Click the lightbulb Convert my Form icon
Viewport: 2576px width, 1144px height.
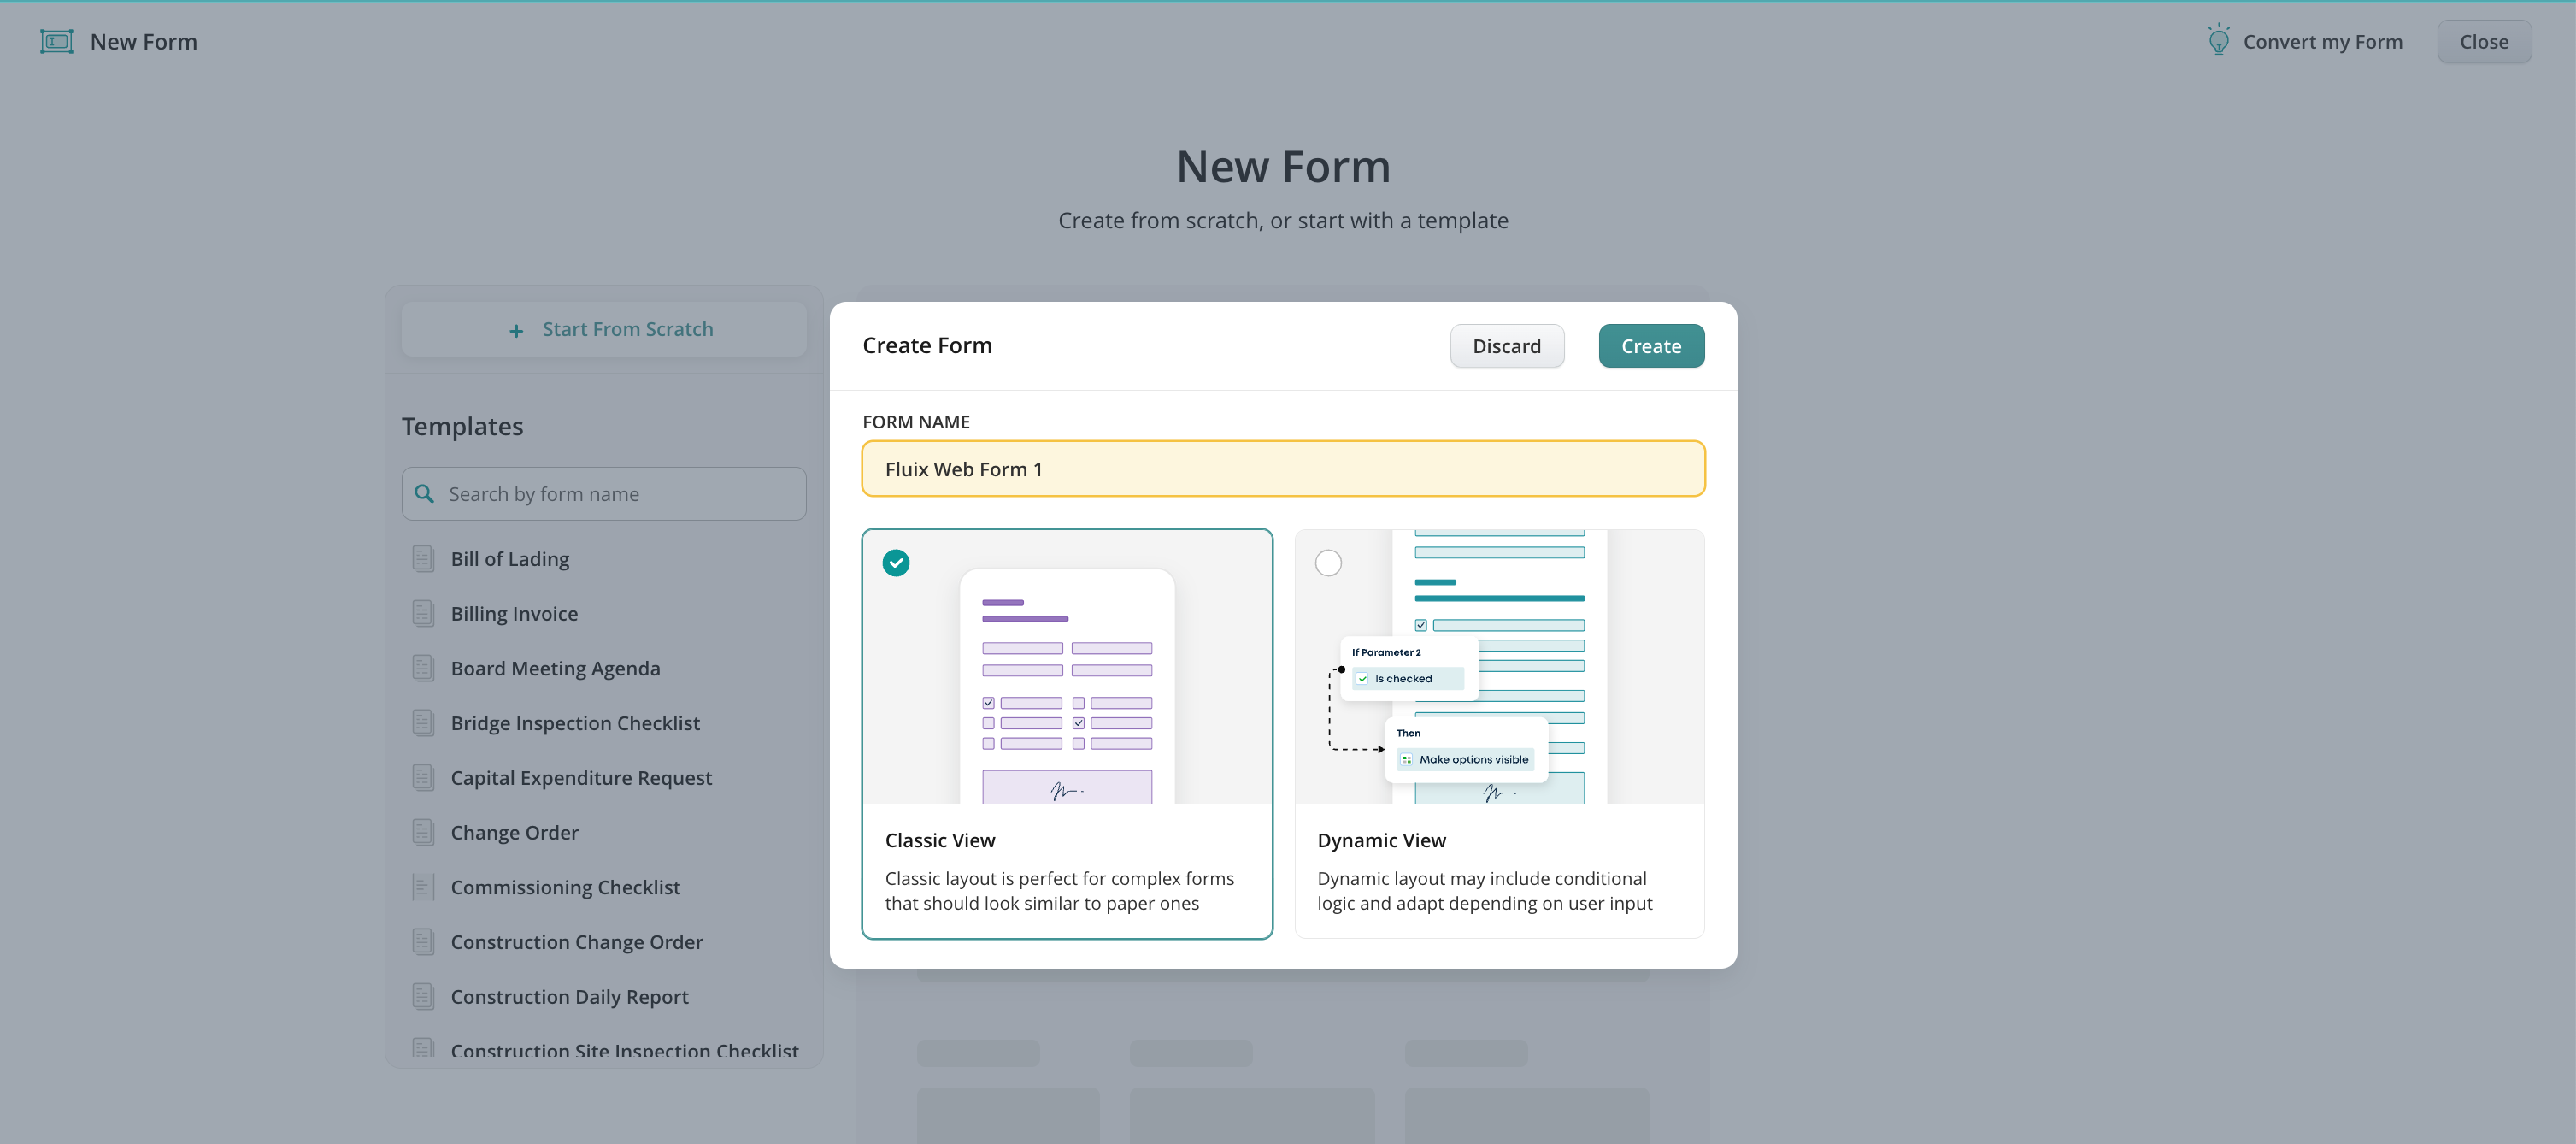coord(2218,40)
